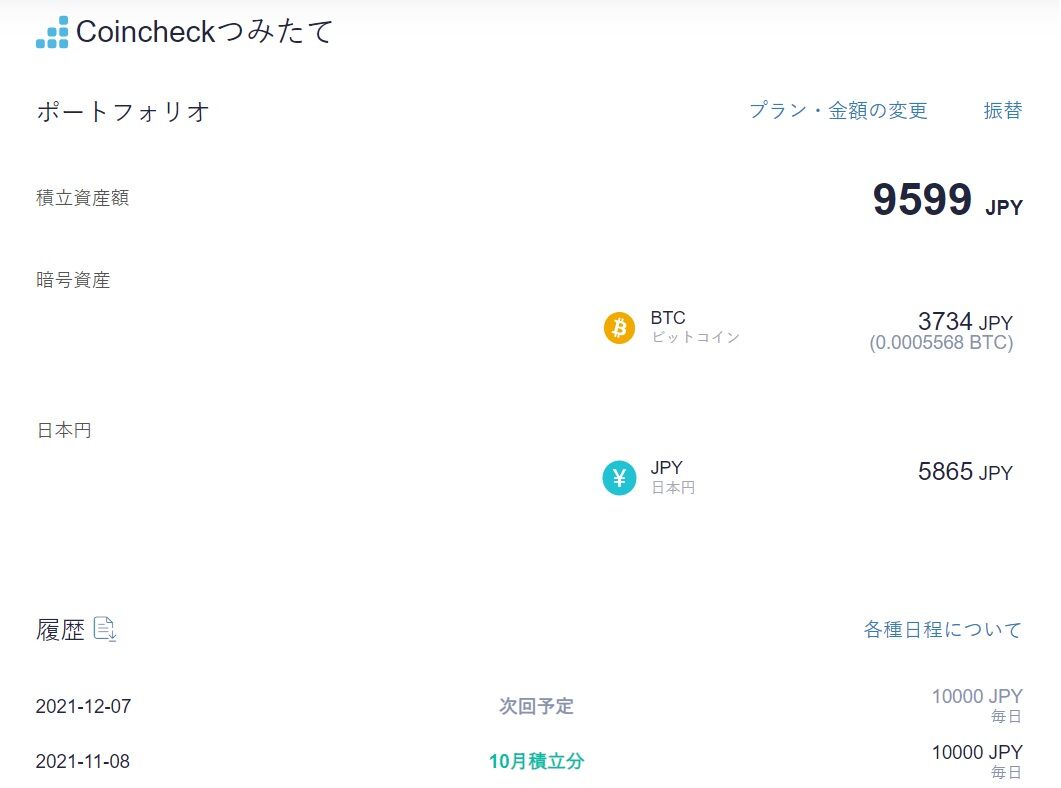Screen dimensions: 1061x788
Task: Select the ポートフォリオ heading
Action: click(x=123, y=112)
